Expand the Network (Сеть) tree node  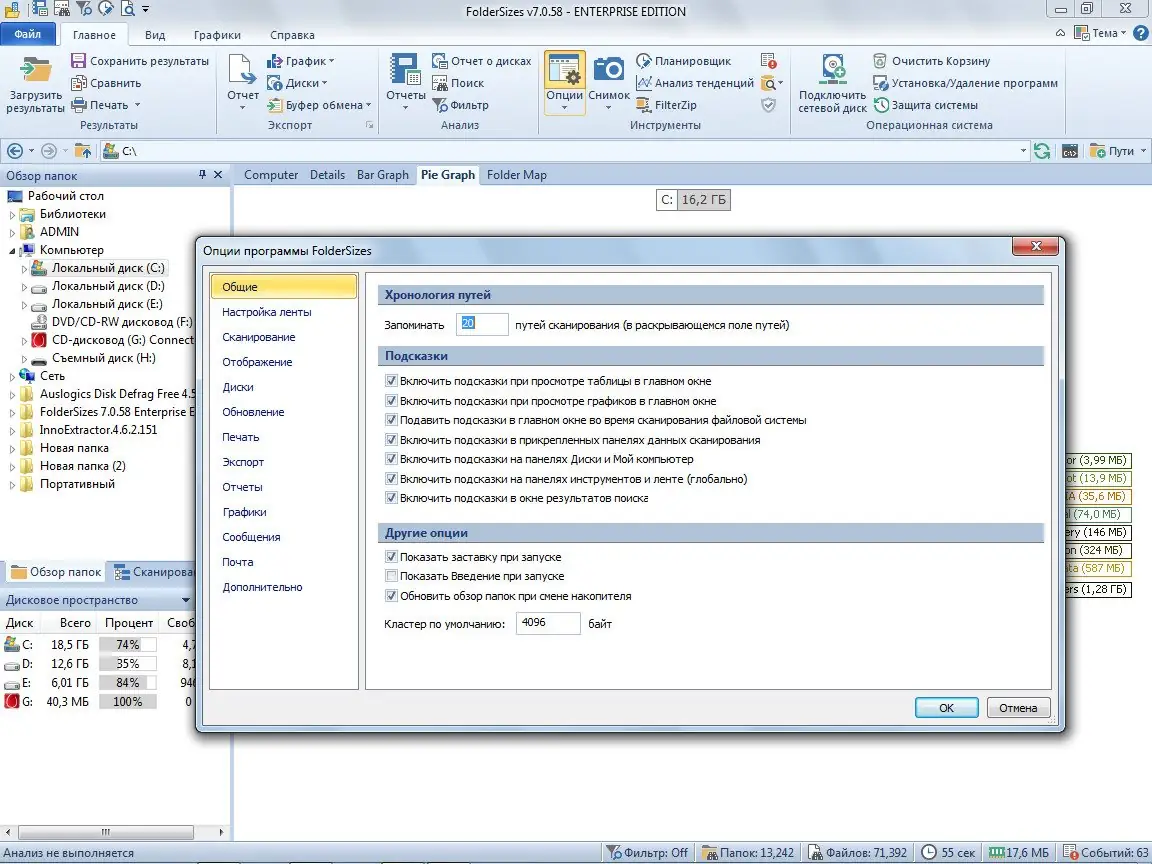[x=12, y=376]
